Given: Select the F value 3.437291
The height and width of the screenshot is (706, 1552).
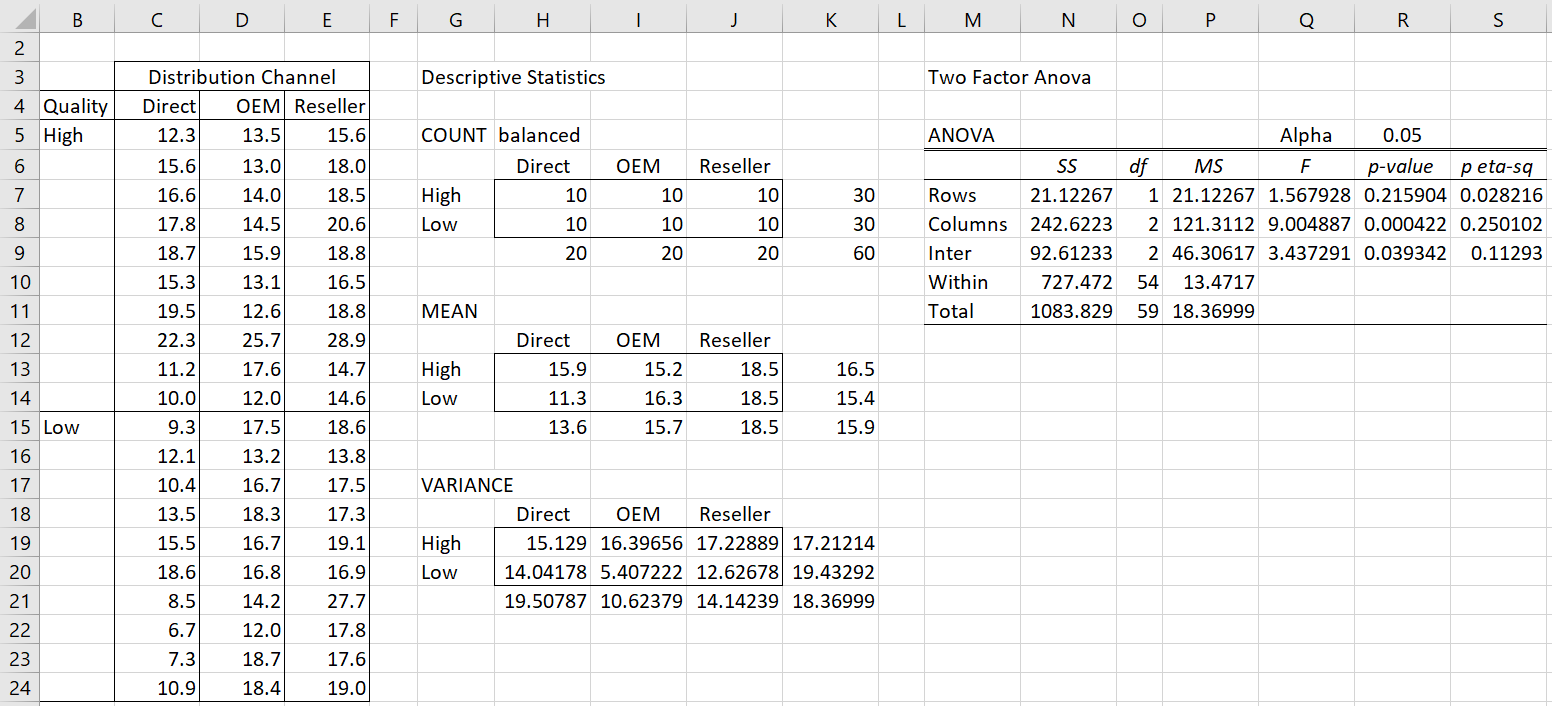Looking at the screenshot, I should [1306, 253].
